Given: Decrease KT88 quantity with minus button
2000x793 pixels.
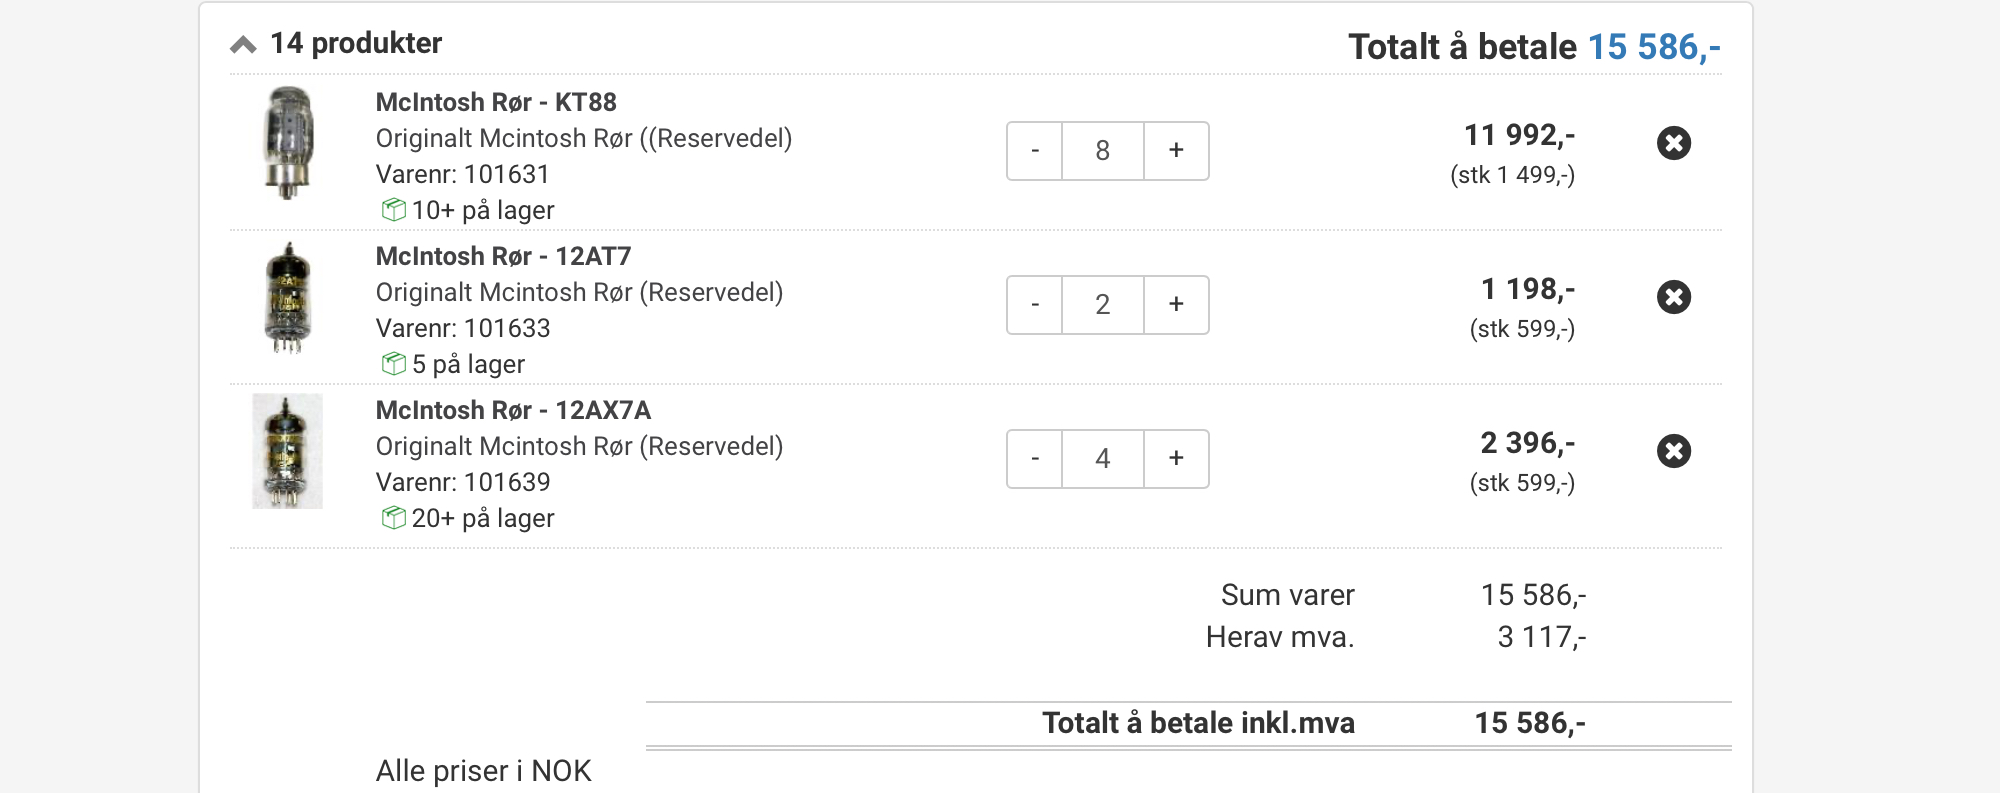Looking at the screenshot, I should tap(1035, 151).
